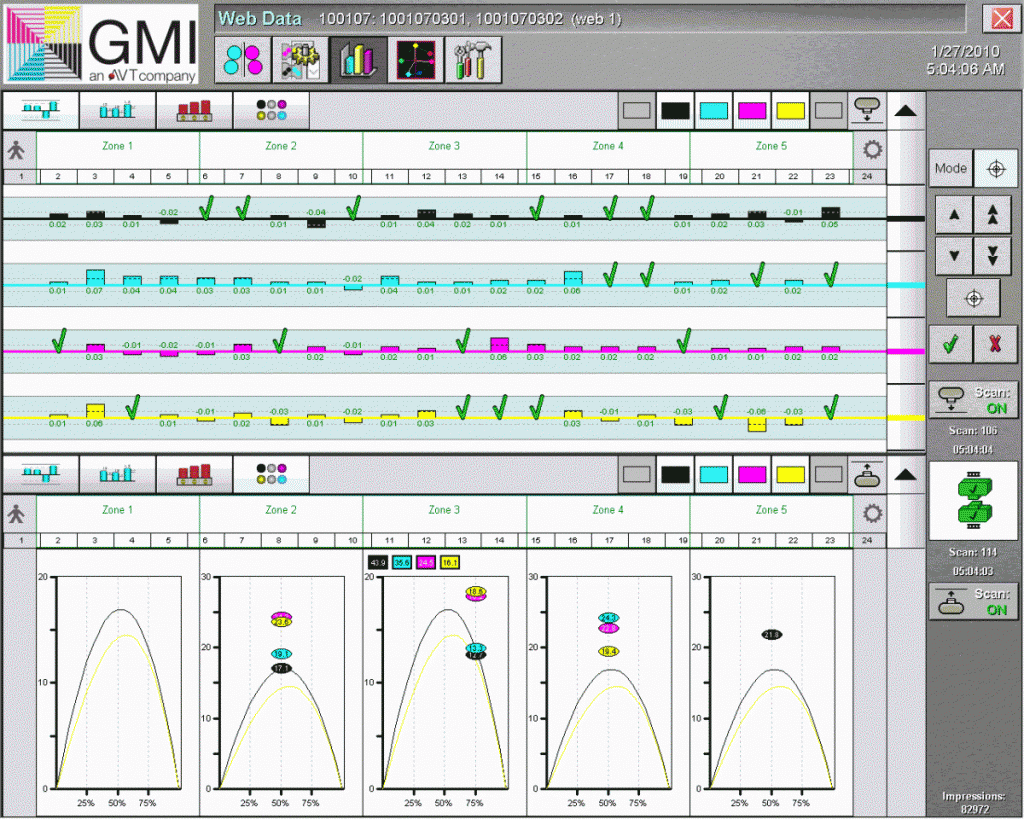Click the person icon in upper panel

coord(17,151)
